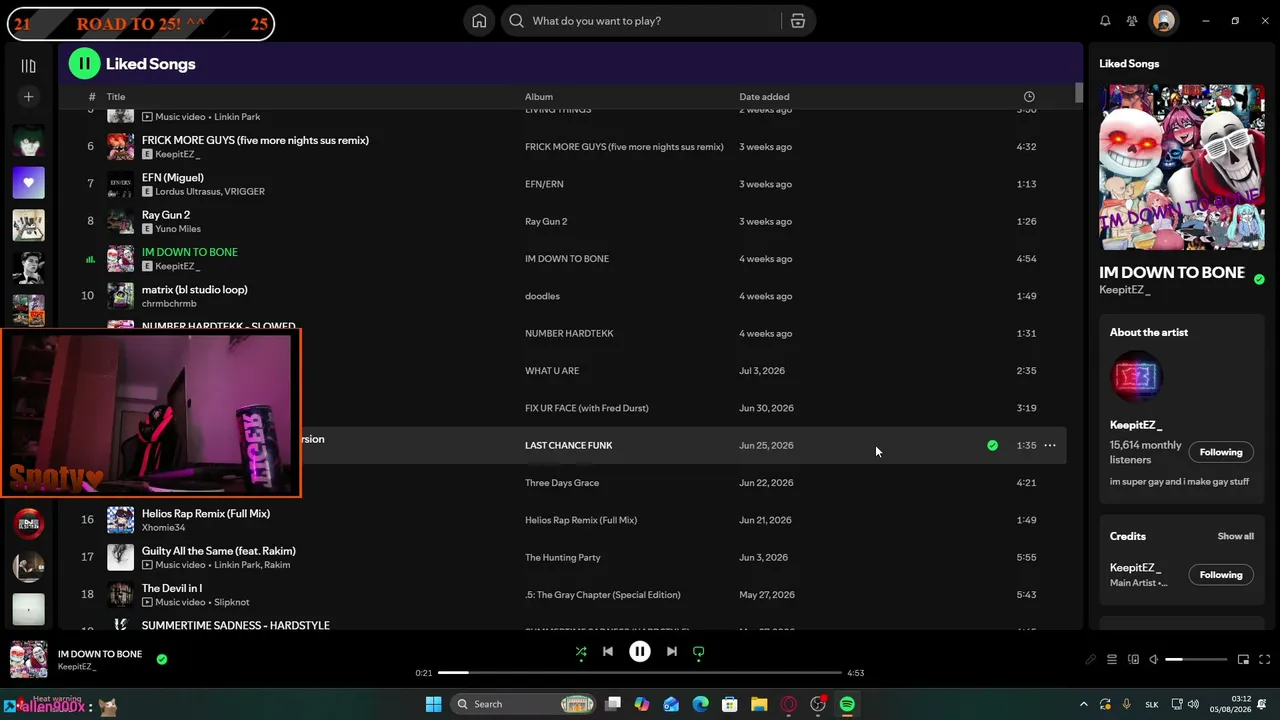Enter full screen mode
This screenshot has width=1280, height=720.
[x=1265, y=660]
